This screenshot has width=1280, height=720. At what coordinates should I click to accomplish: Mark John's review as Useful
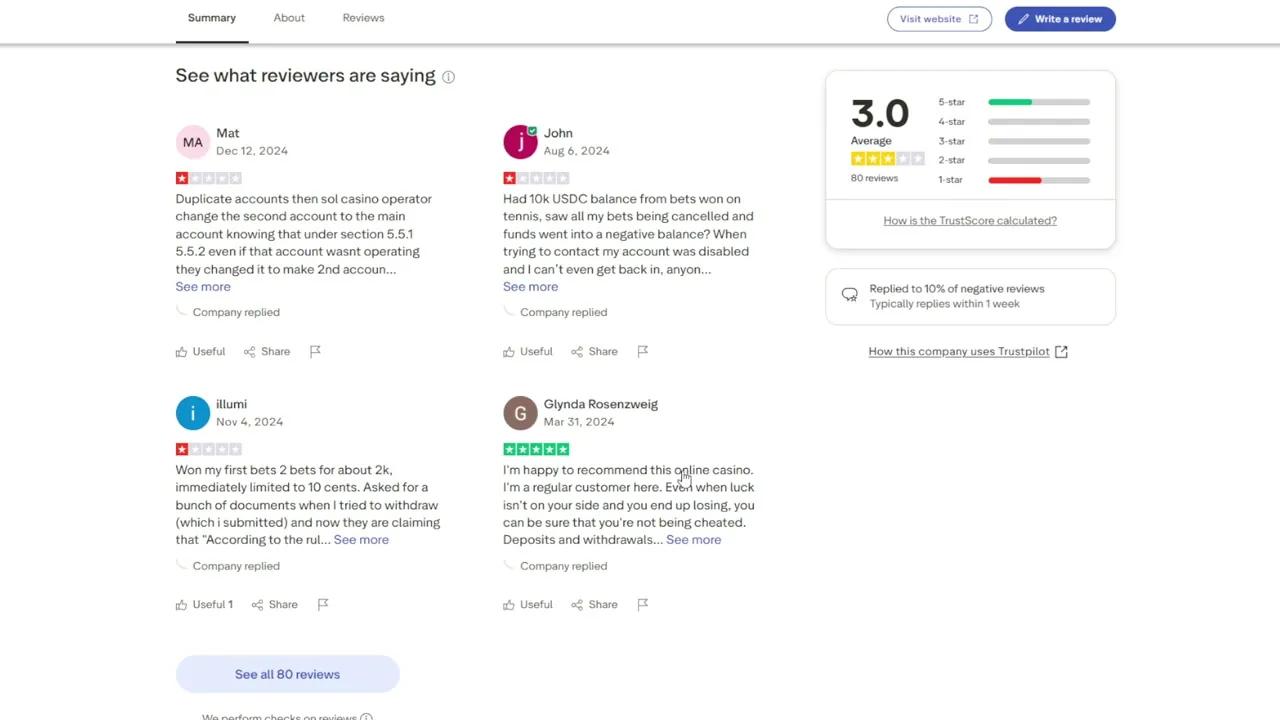click(528, 351)
